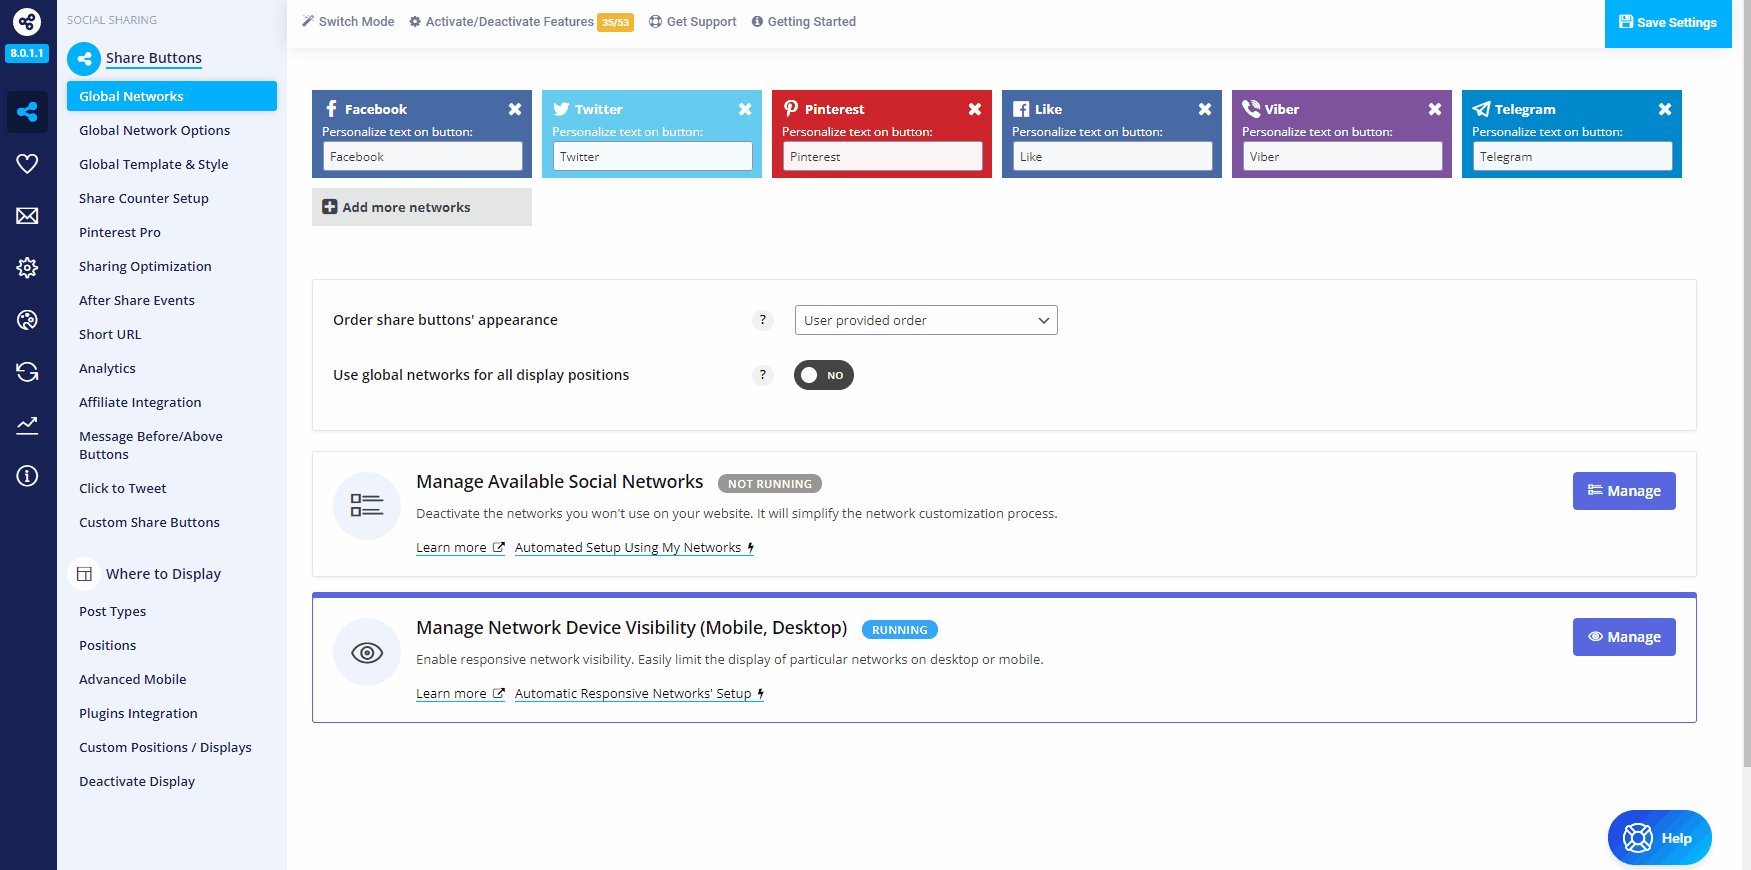1751x870 pixels.
Task: Open the analytics chart icon in sidebar
Action: tap(27, 425)
